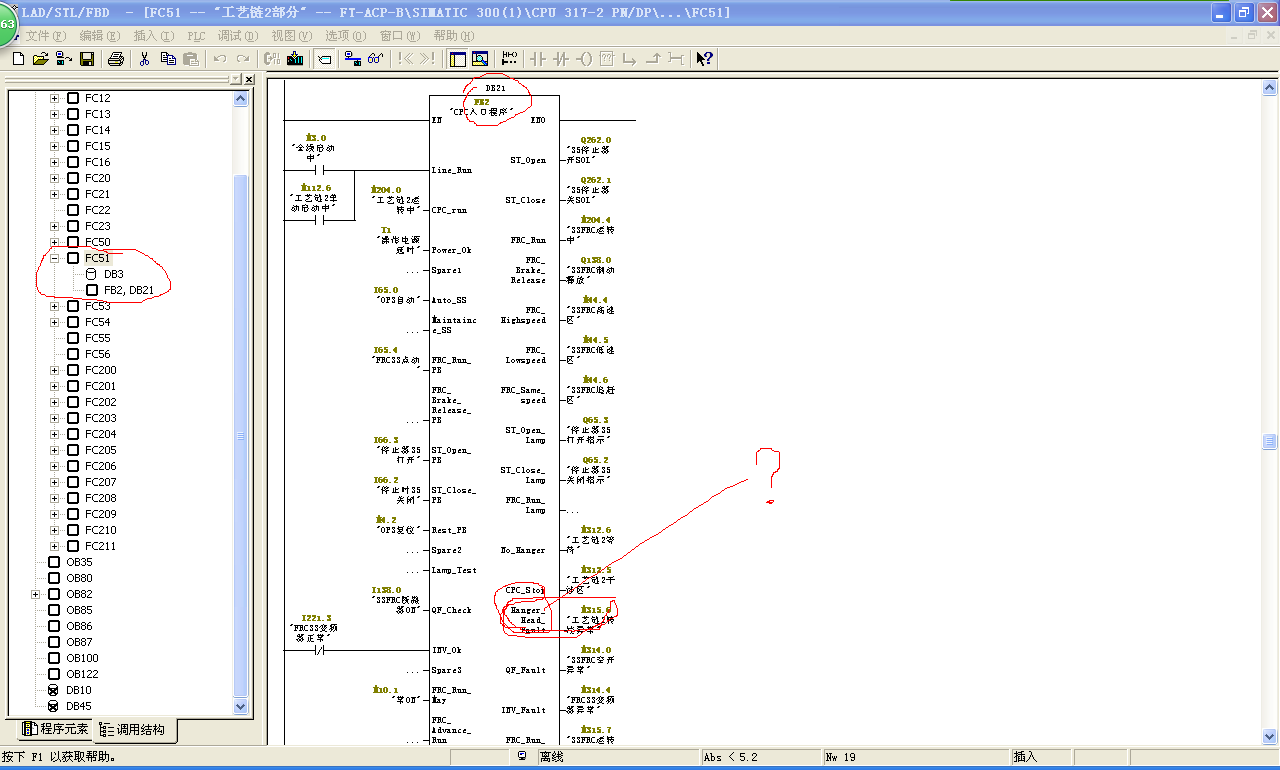Click the I65.0 input address

click(x=386, y=290)
